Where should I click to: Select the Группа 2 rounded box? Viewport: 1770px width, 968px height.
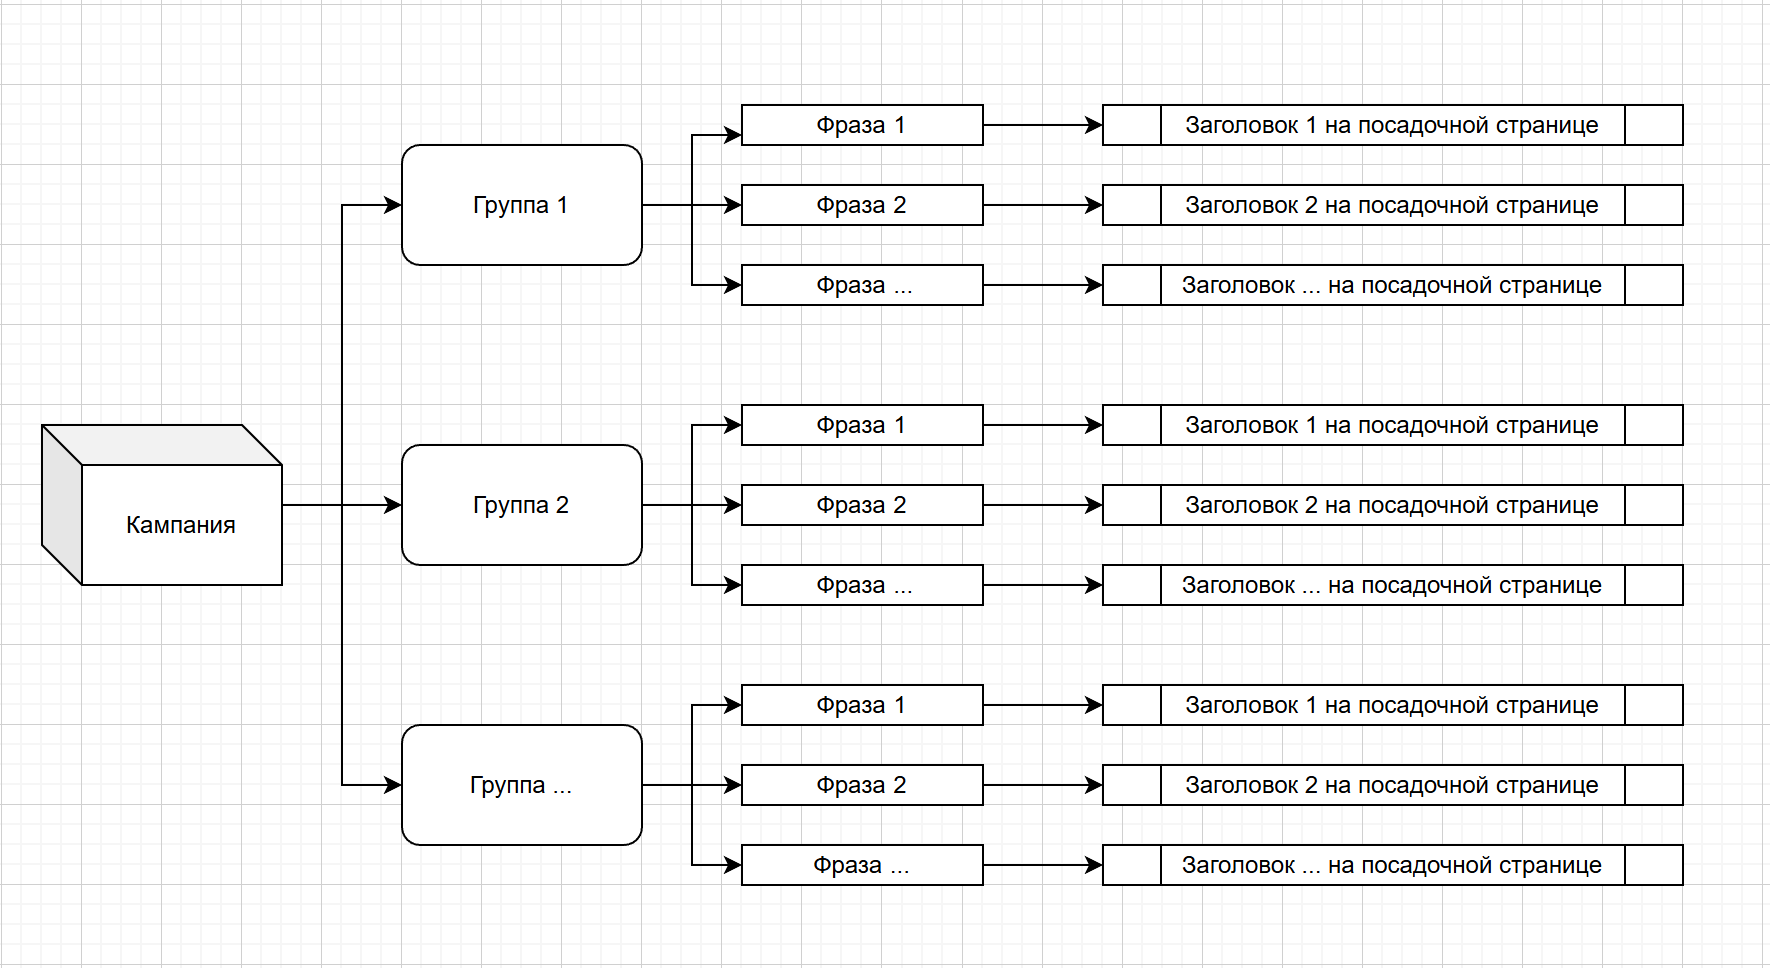coord(522,505)
